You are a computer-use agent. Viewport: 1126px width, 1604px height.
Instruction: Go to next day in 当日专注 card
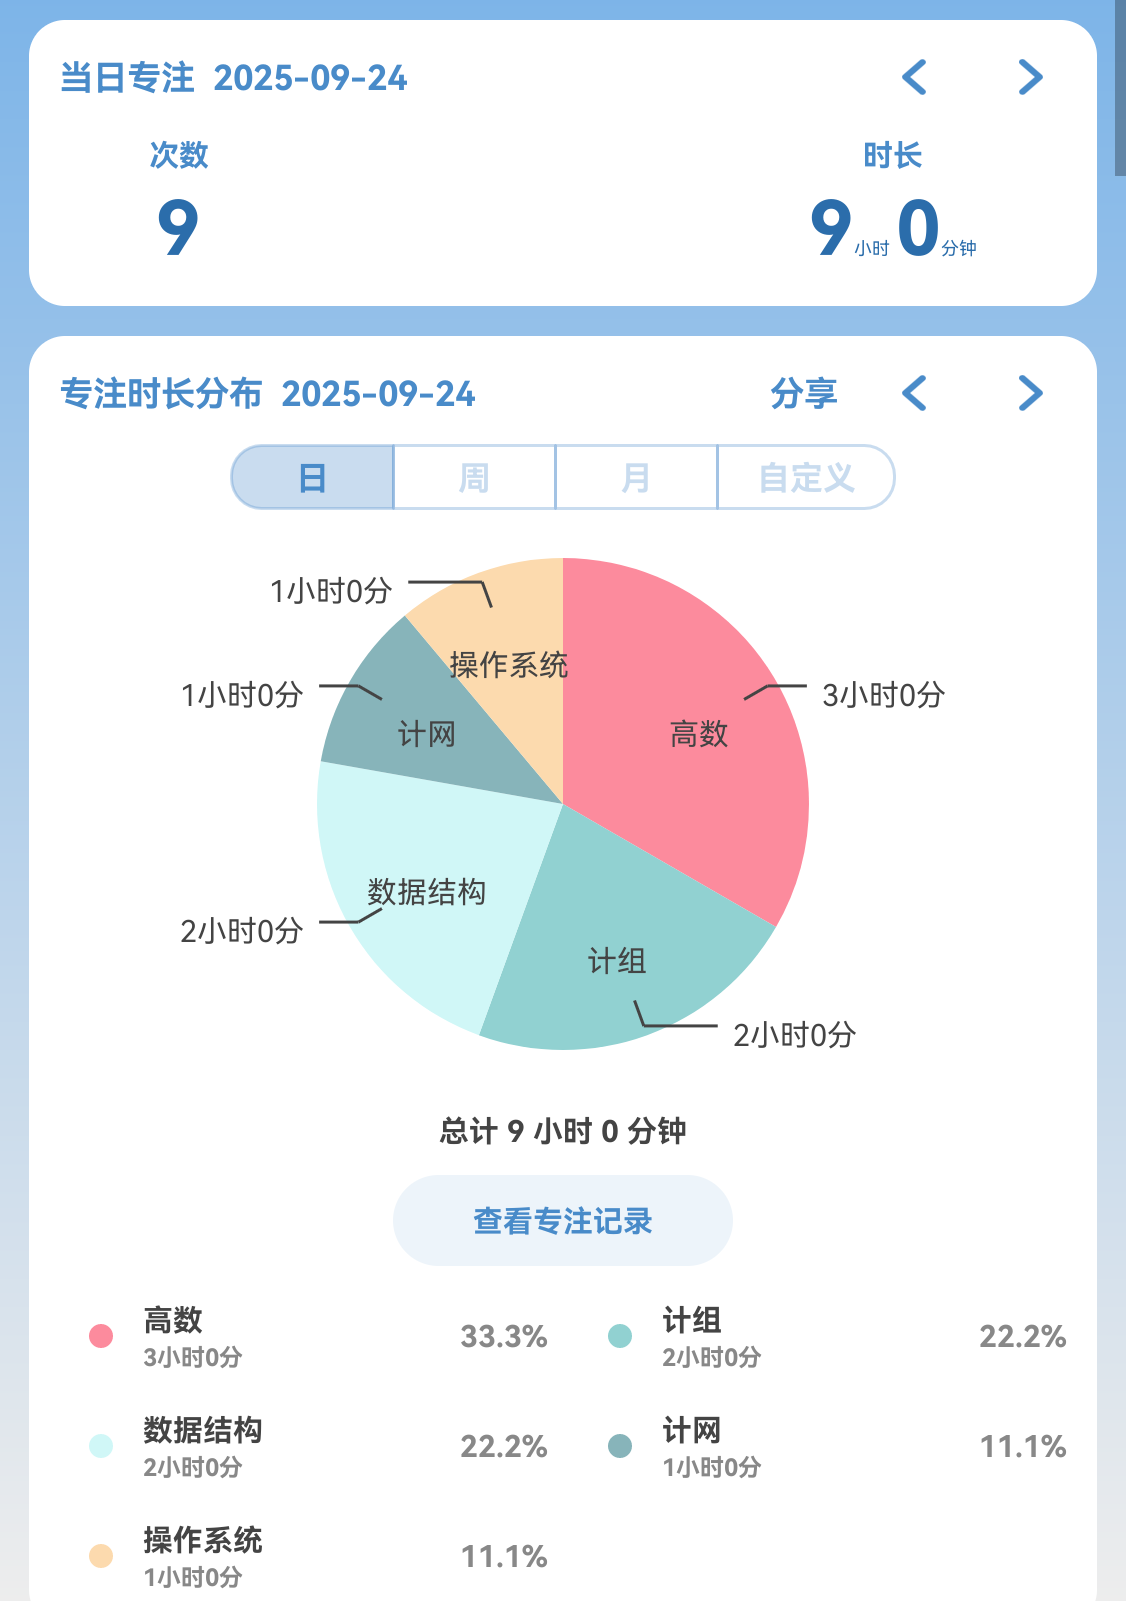(1030, 77)
